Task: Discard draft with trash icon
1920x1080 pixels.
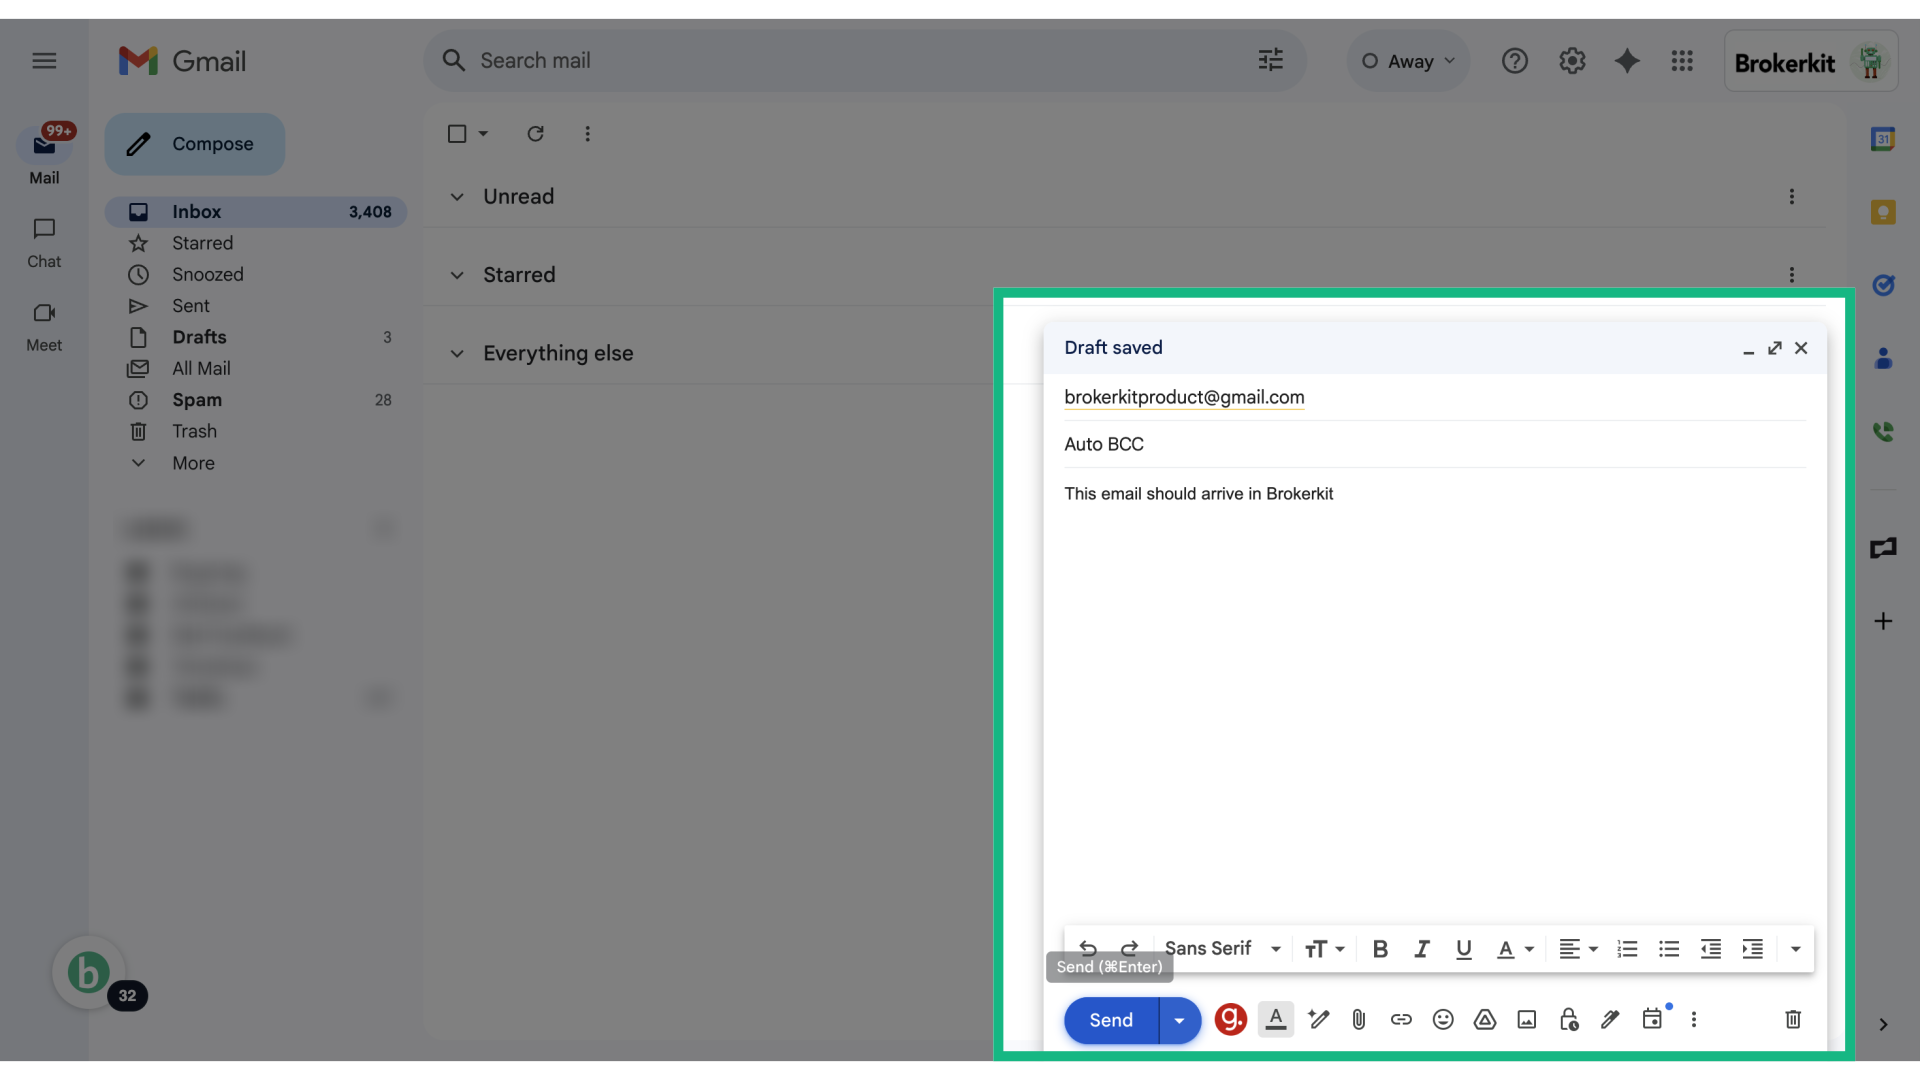Action: point(1793,1019)
